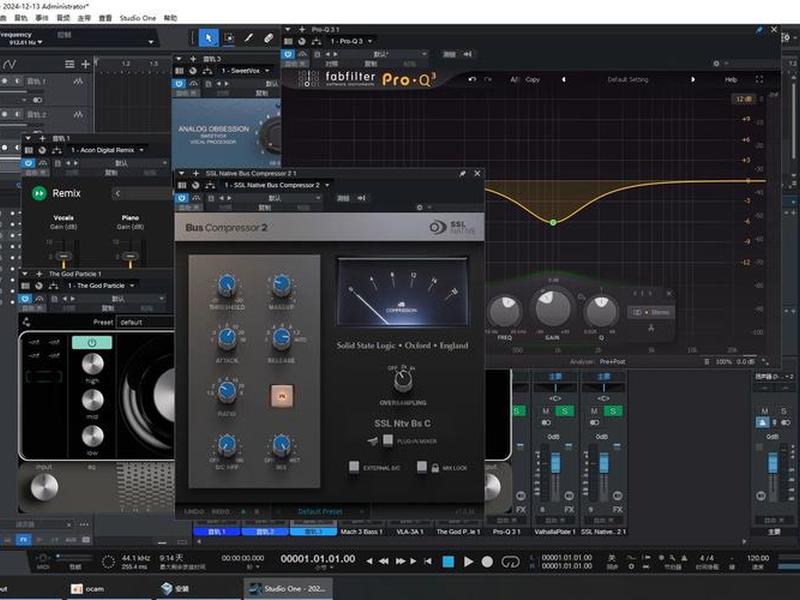Open settings gear in SSL plugin header
The height and width of the screenshot is (600, 800).
pos(419,208)
